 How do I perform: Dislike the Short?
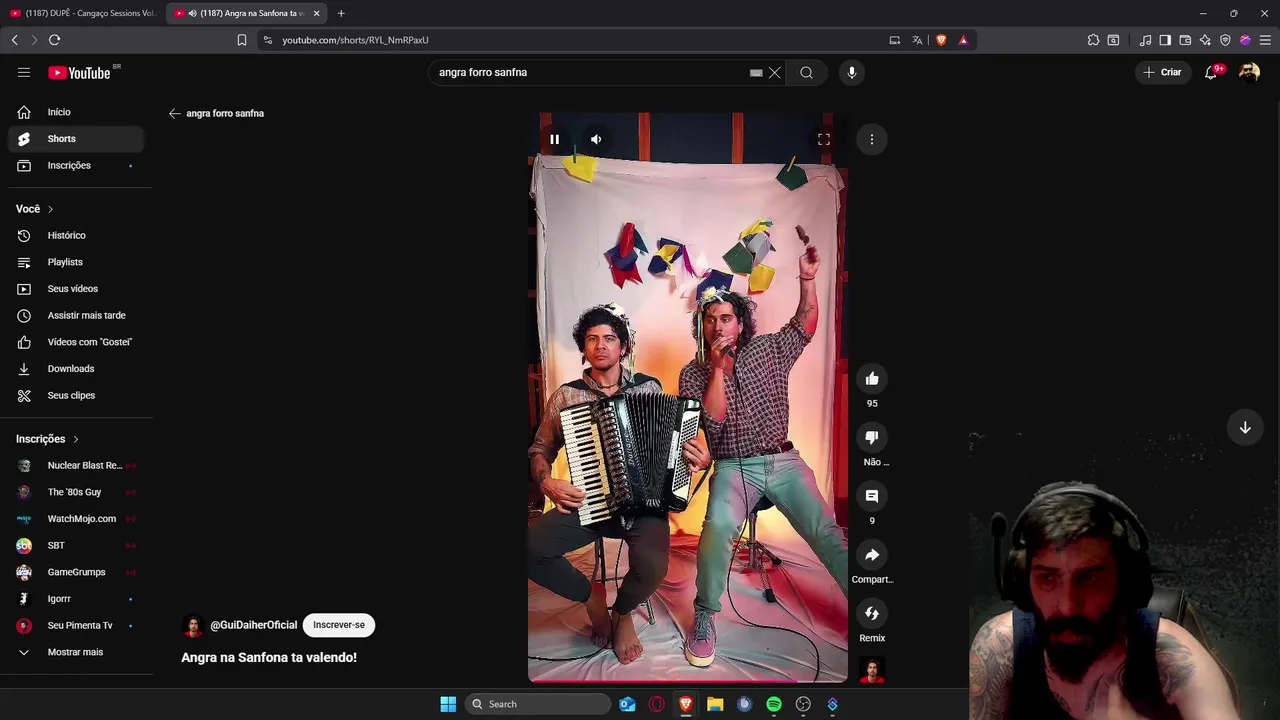click(872, 437)
